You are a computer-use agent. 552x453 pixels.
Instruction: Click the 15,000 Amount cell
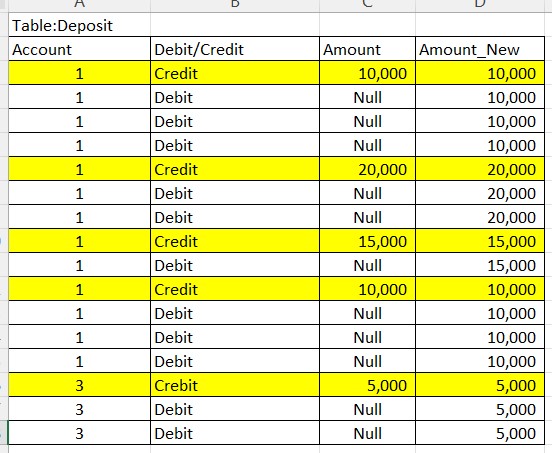(x=368, y=241)
